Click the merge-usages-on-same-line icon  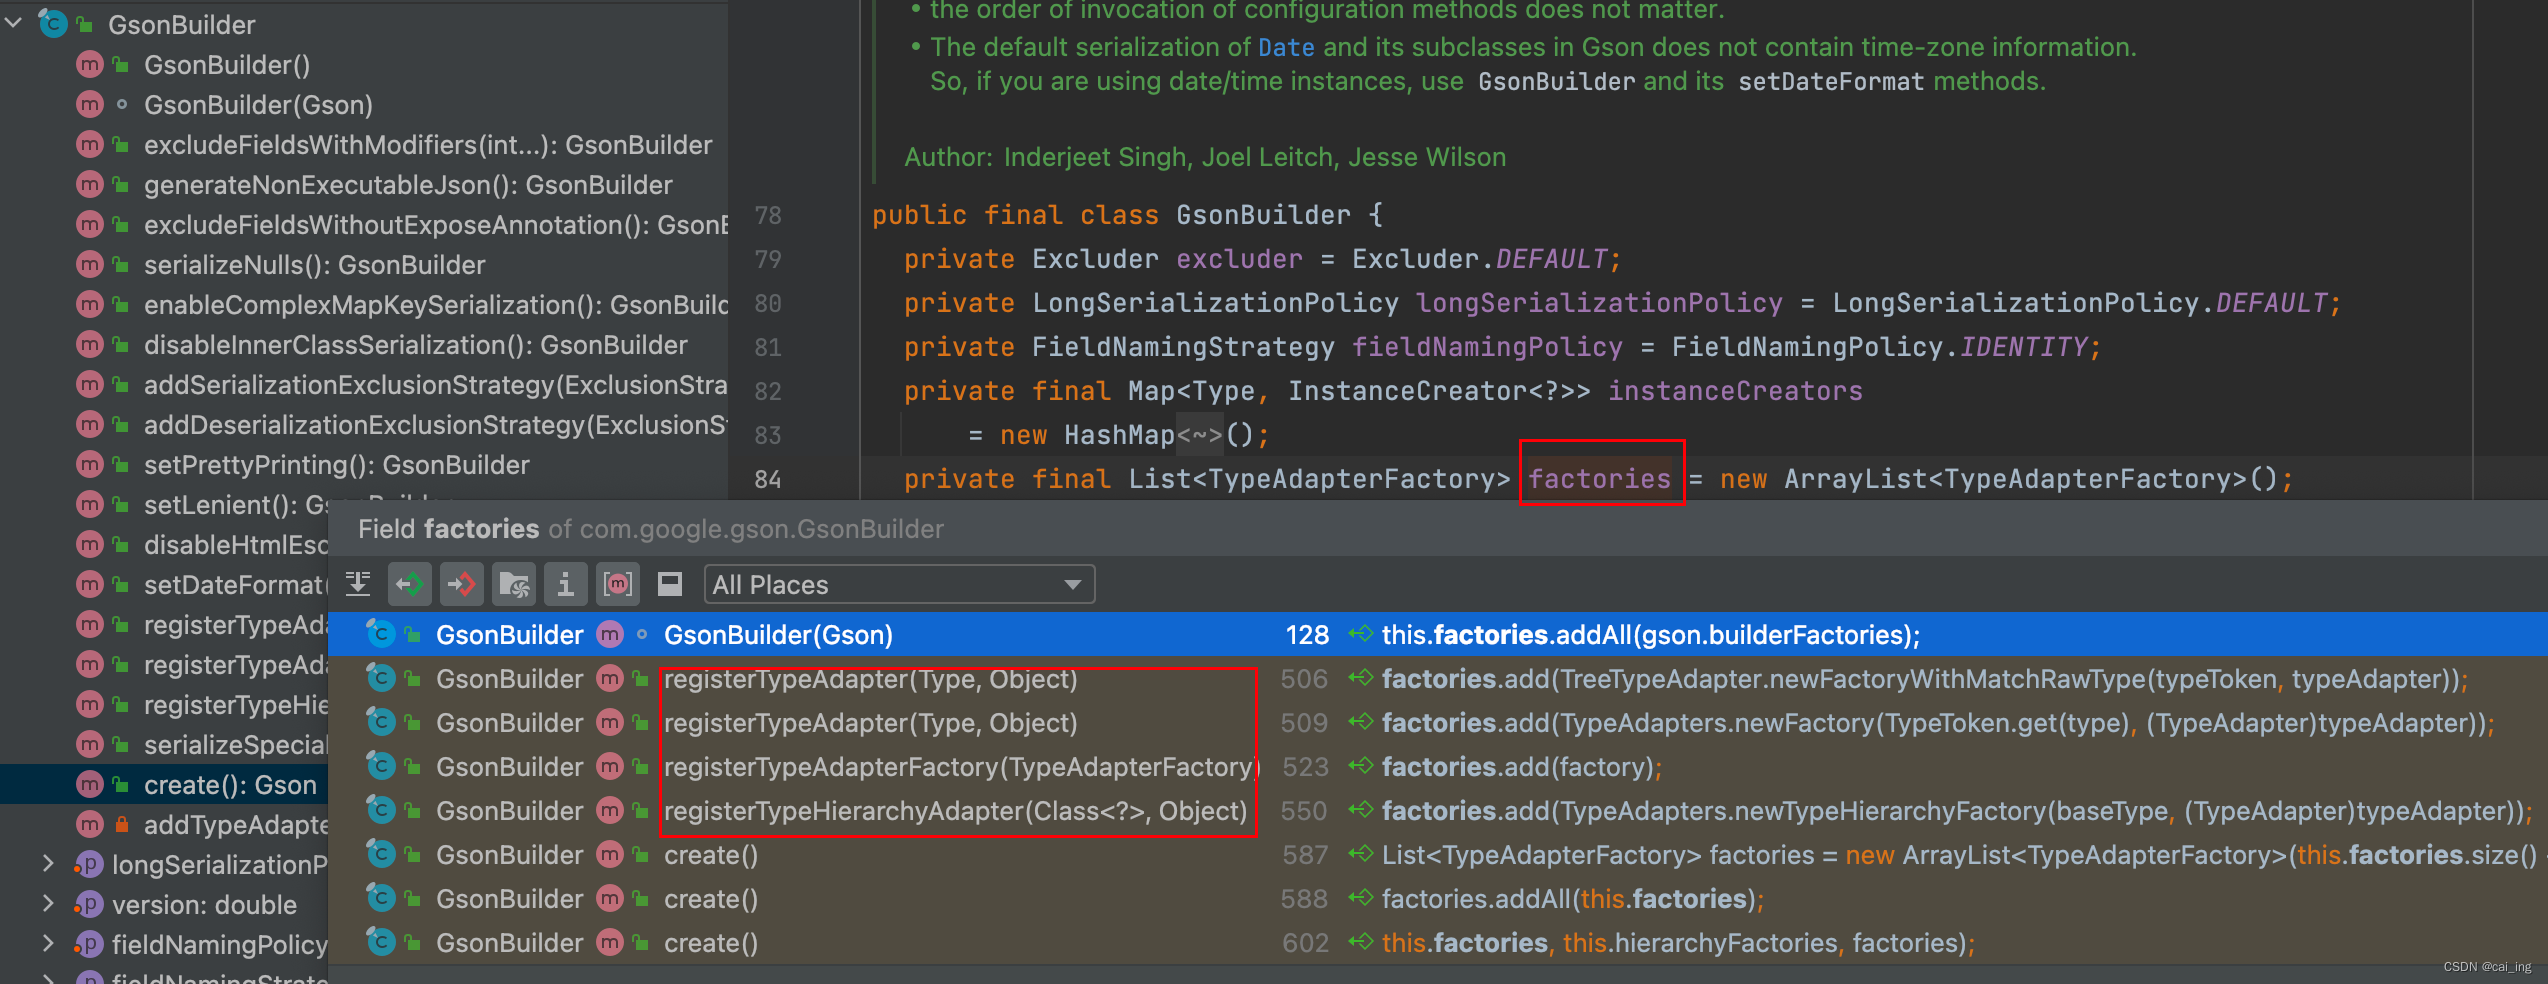[x=358, y=584]
